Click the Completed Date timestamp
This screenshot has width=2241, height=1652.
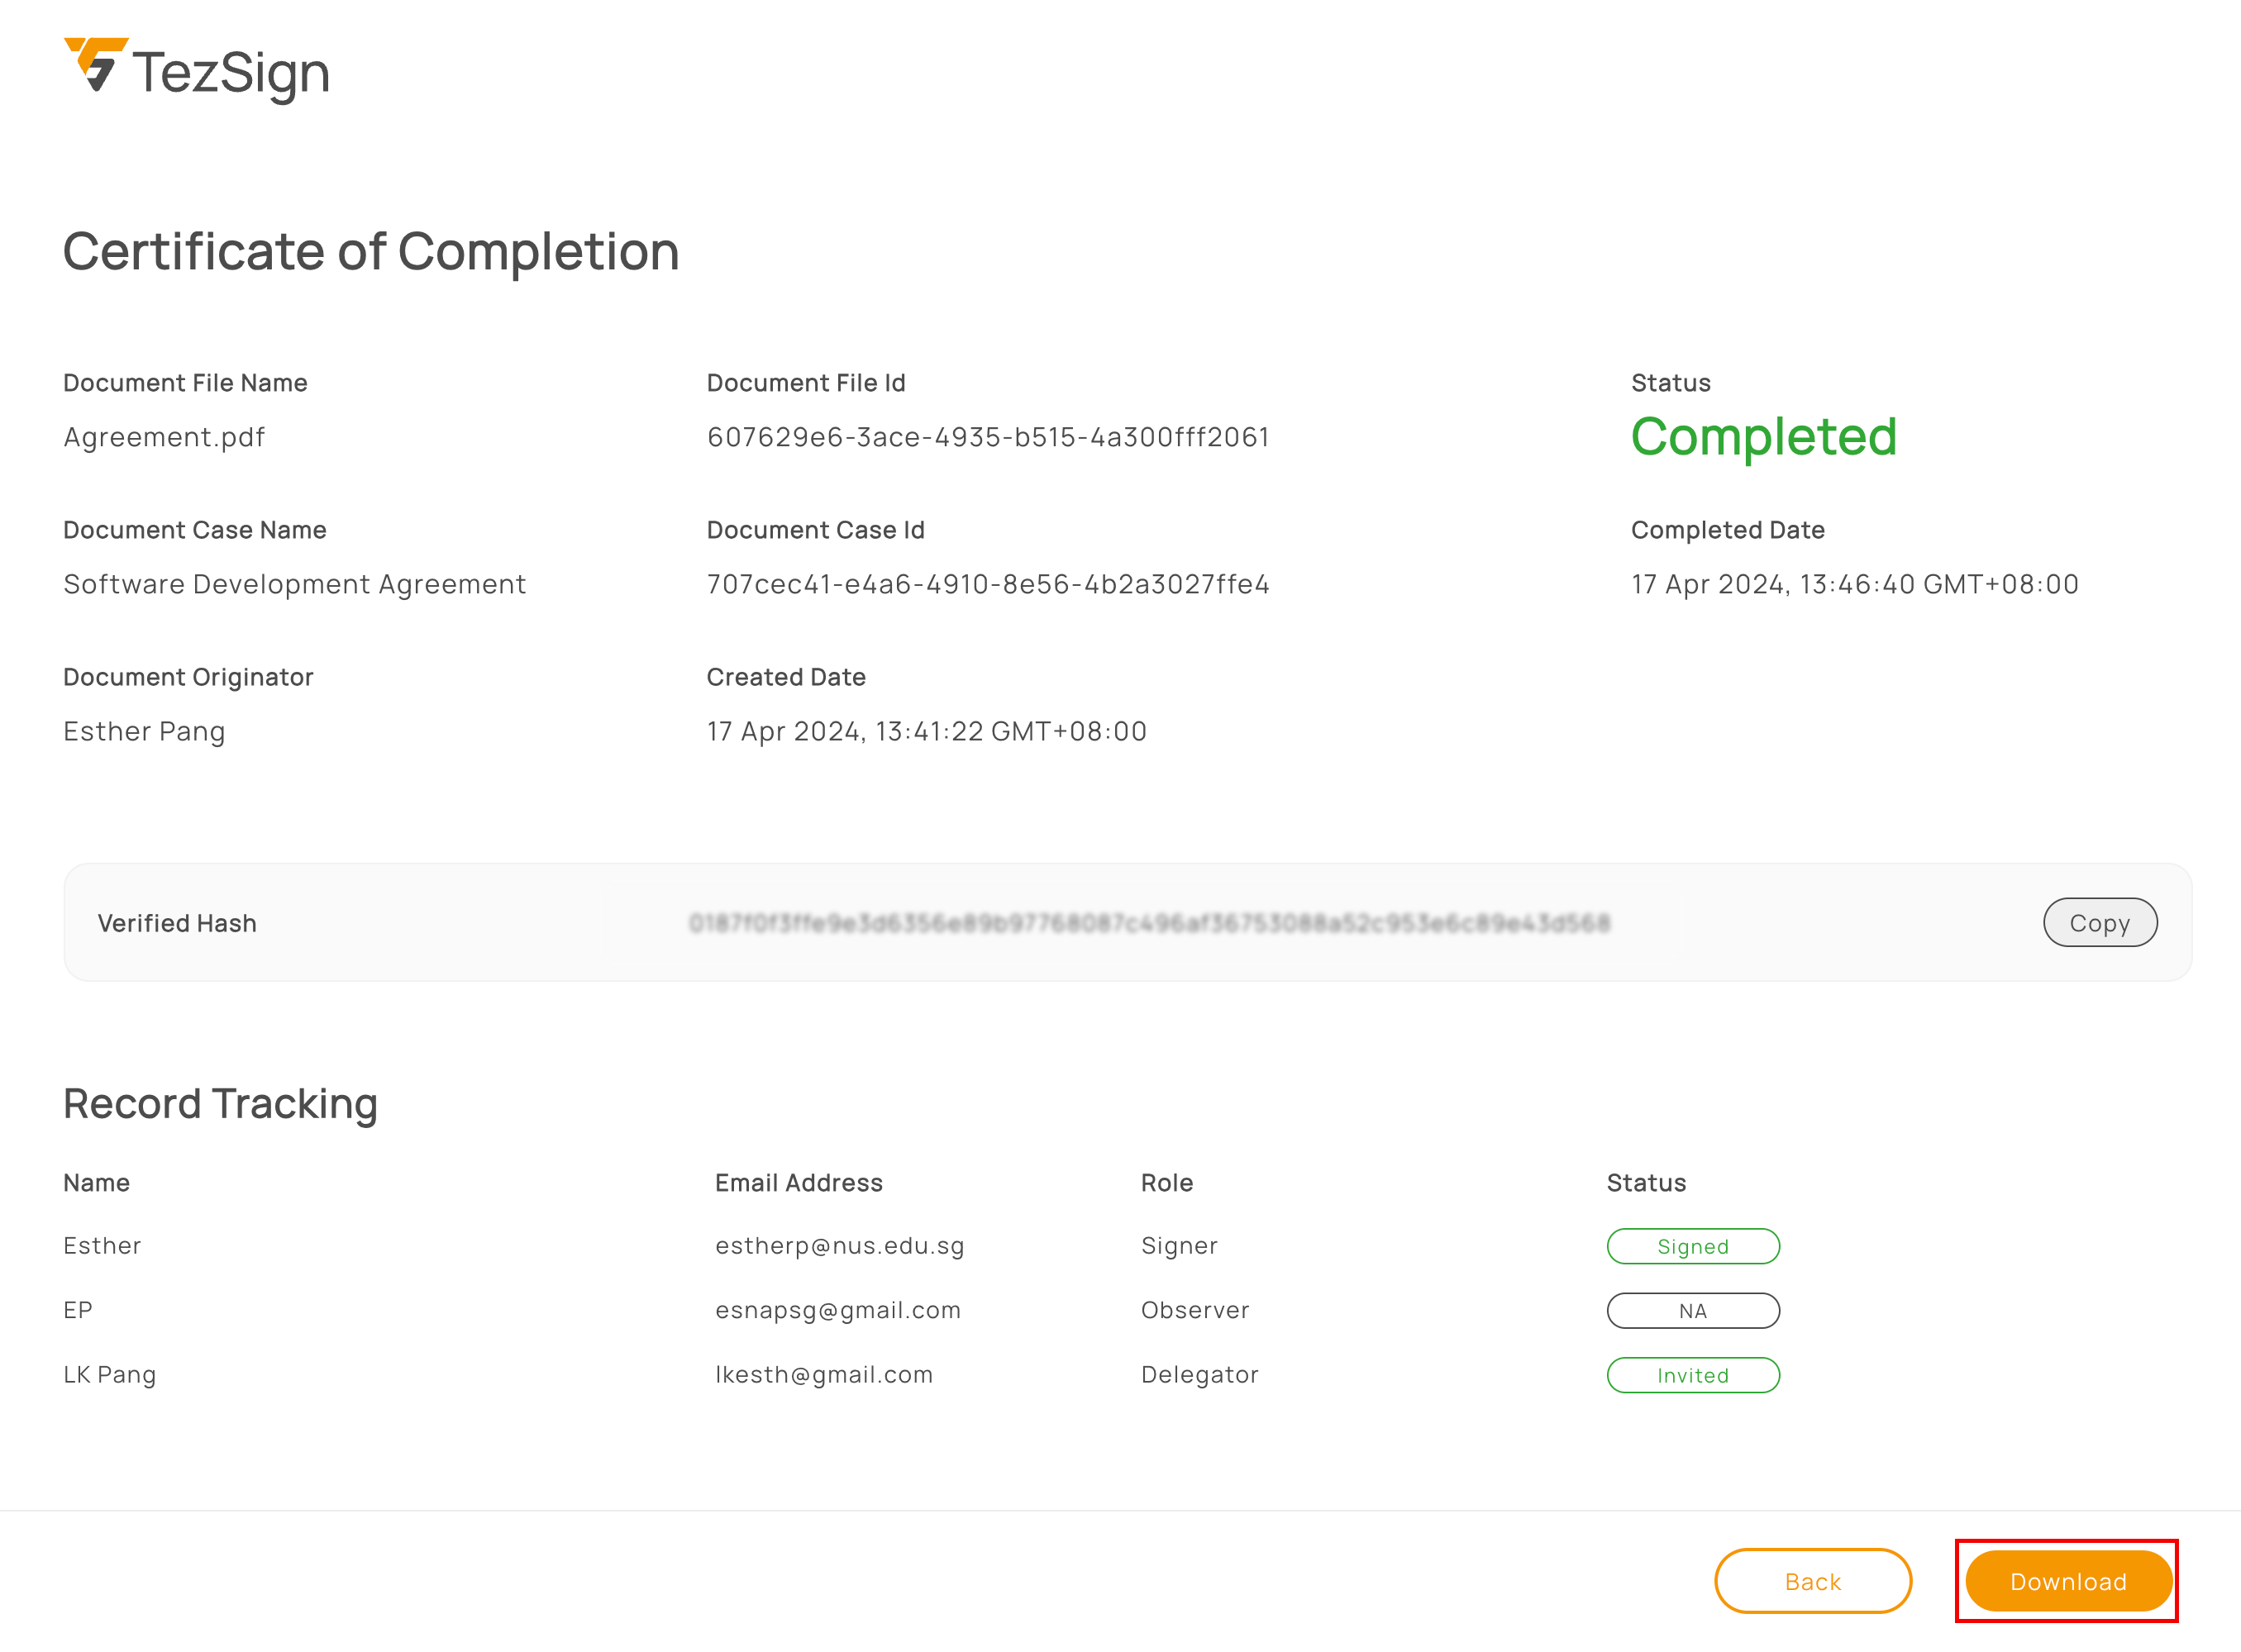[1854, 584]
